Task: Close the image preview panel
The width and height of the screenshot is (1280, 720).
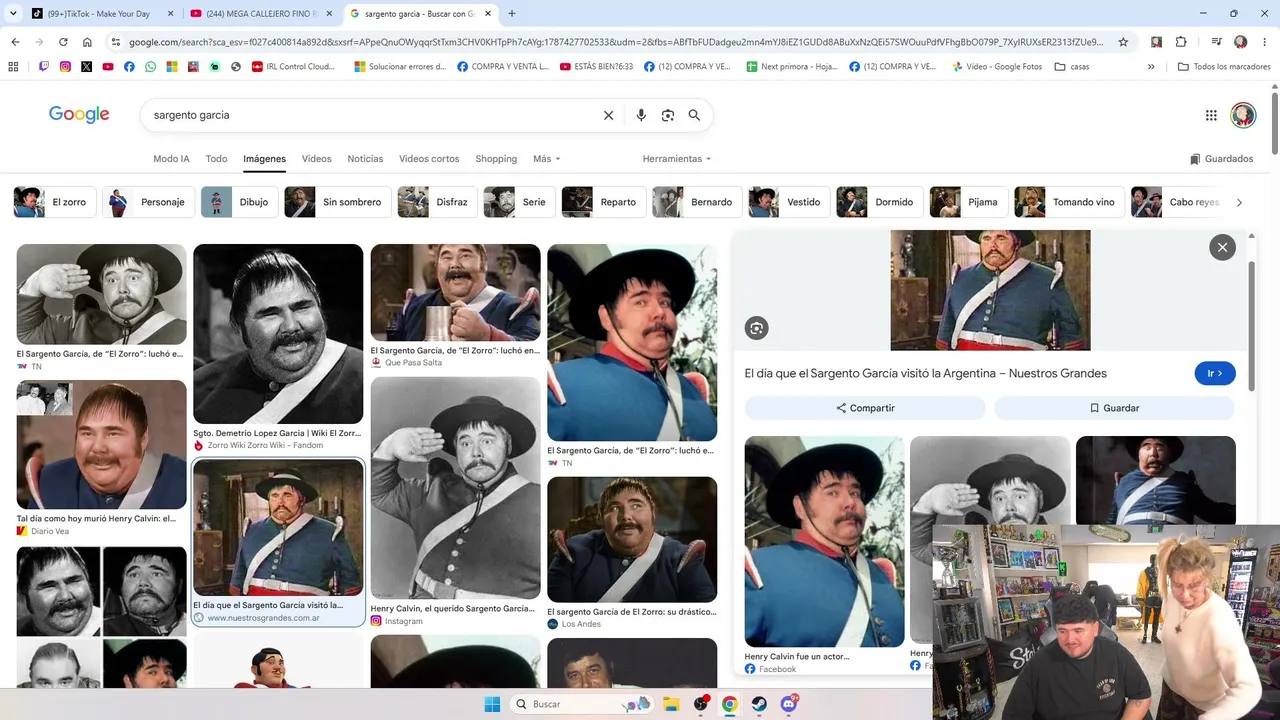Action: (x=1222, y=247)
